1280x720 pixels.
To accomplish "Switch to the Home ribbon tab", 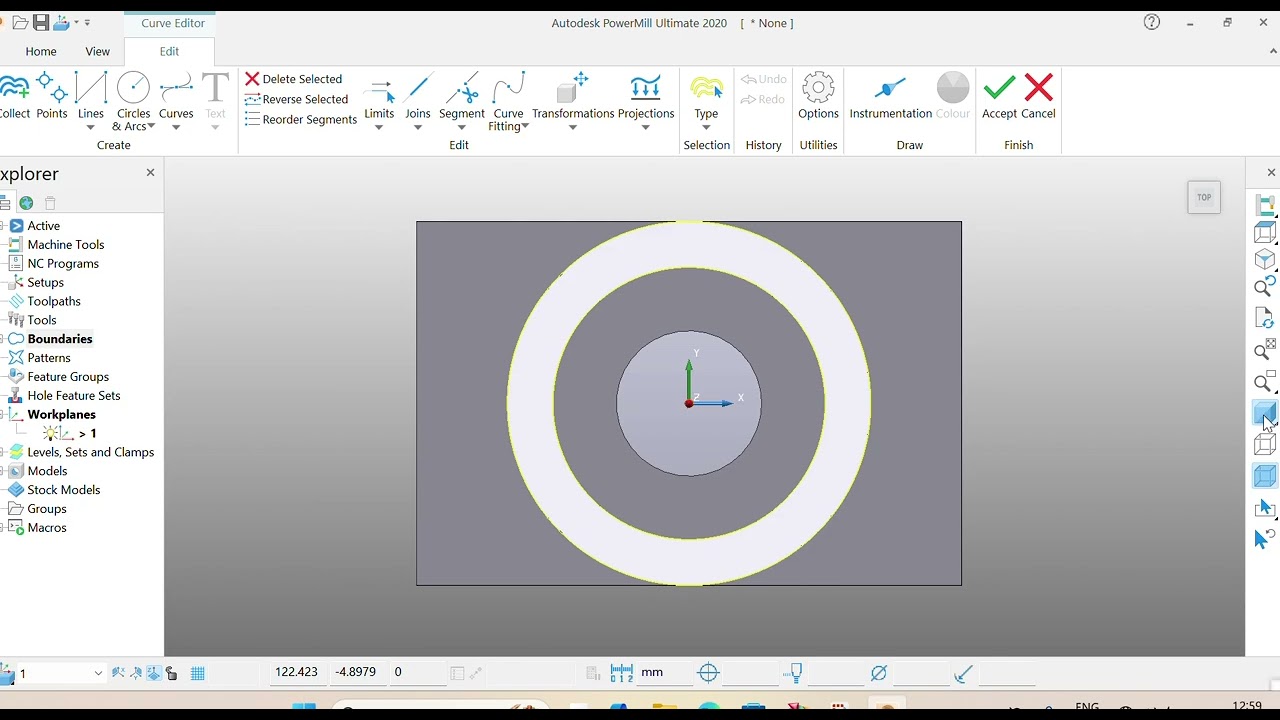I will [41, 51].
